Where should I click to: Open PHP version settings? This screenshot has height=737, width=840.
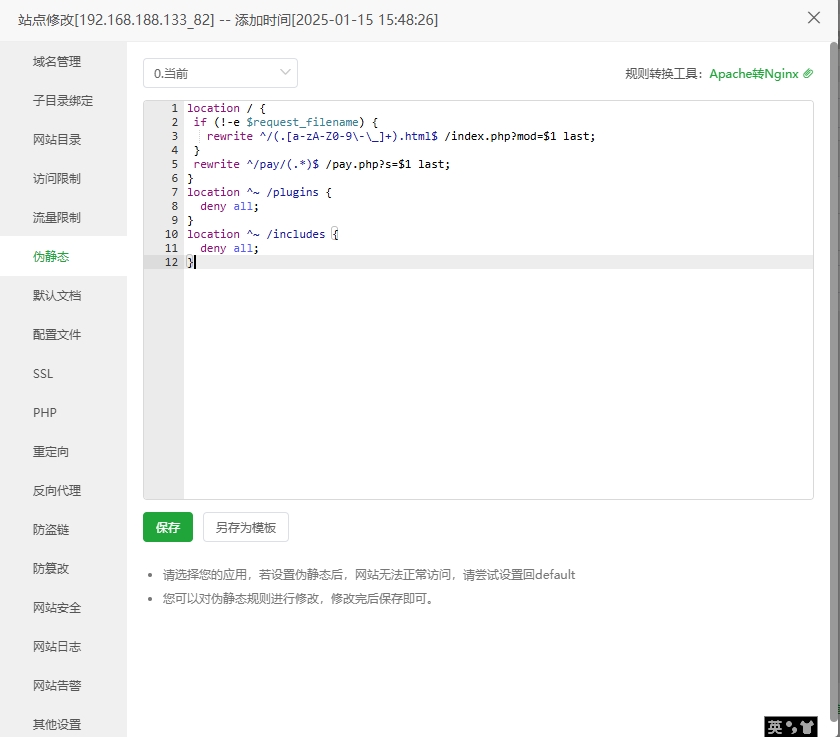[45, 412]
